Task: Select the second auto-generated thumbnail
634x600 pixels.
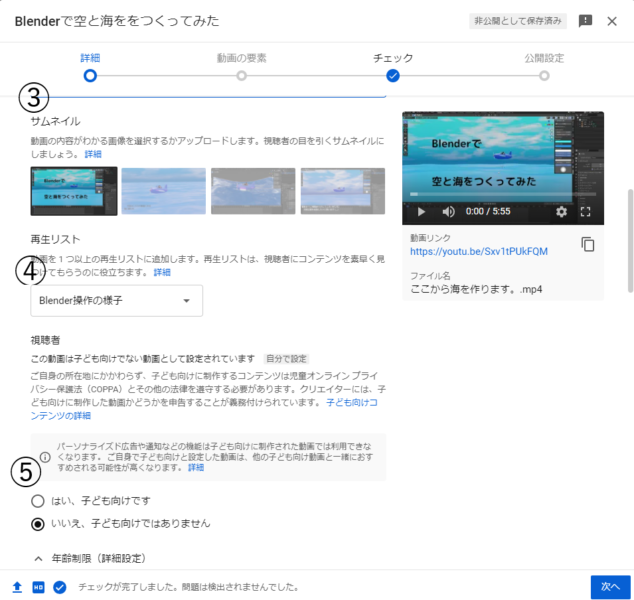Action: click(164, 191)
